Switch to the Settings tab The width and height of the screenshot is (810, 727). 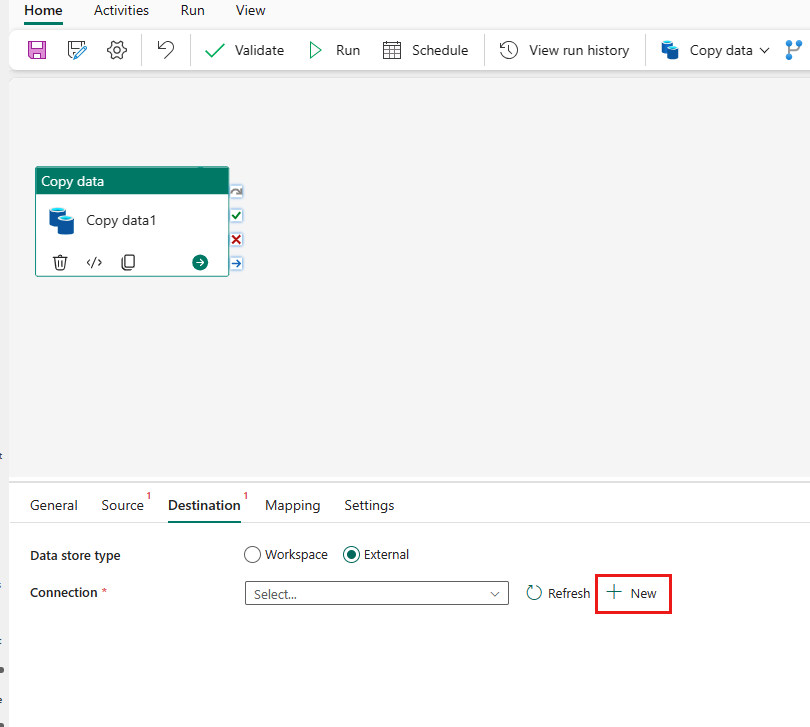coord(369,505)
